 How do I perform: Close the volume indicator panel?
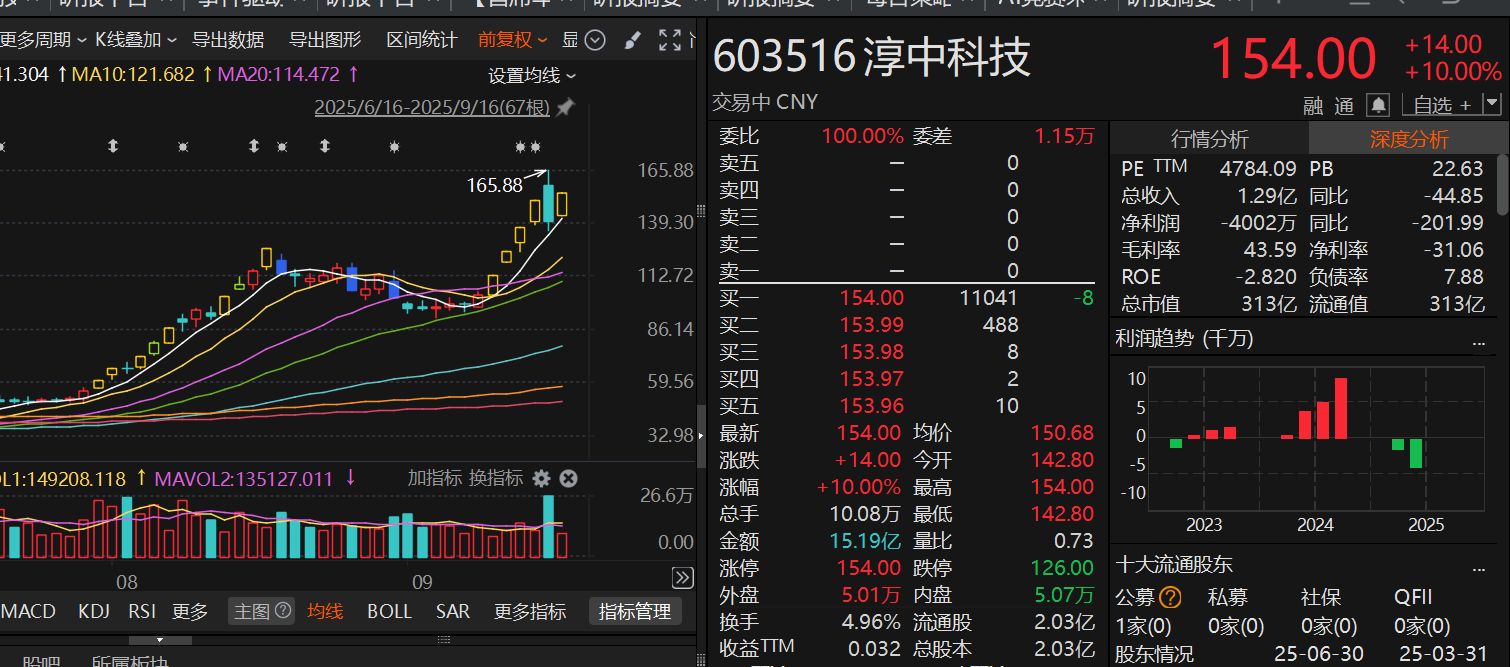pos(568,479)
